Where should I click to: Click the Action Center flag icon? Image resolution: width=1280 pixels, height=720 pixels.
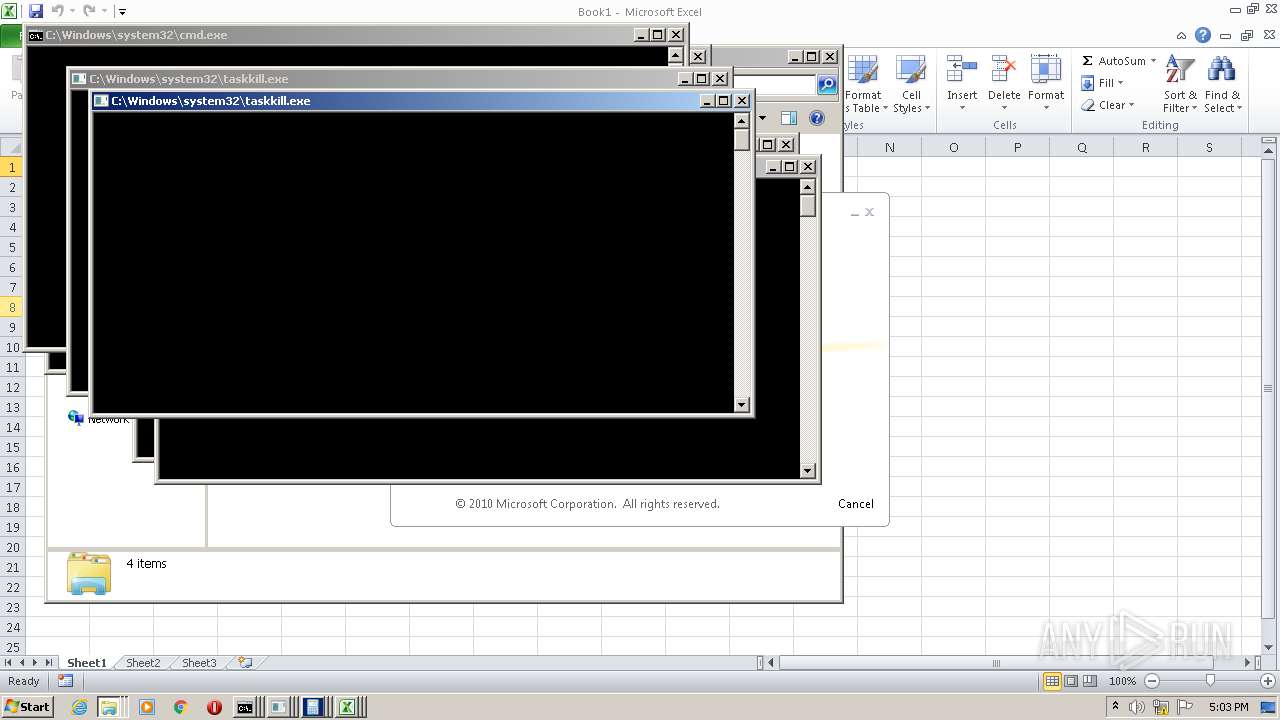(x=1186, y=707)
